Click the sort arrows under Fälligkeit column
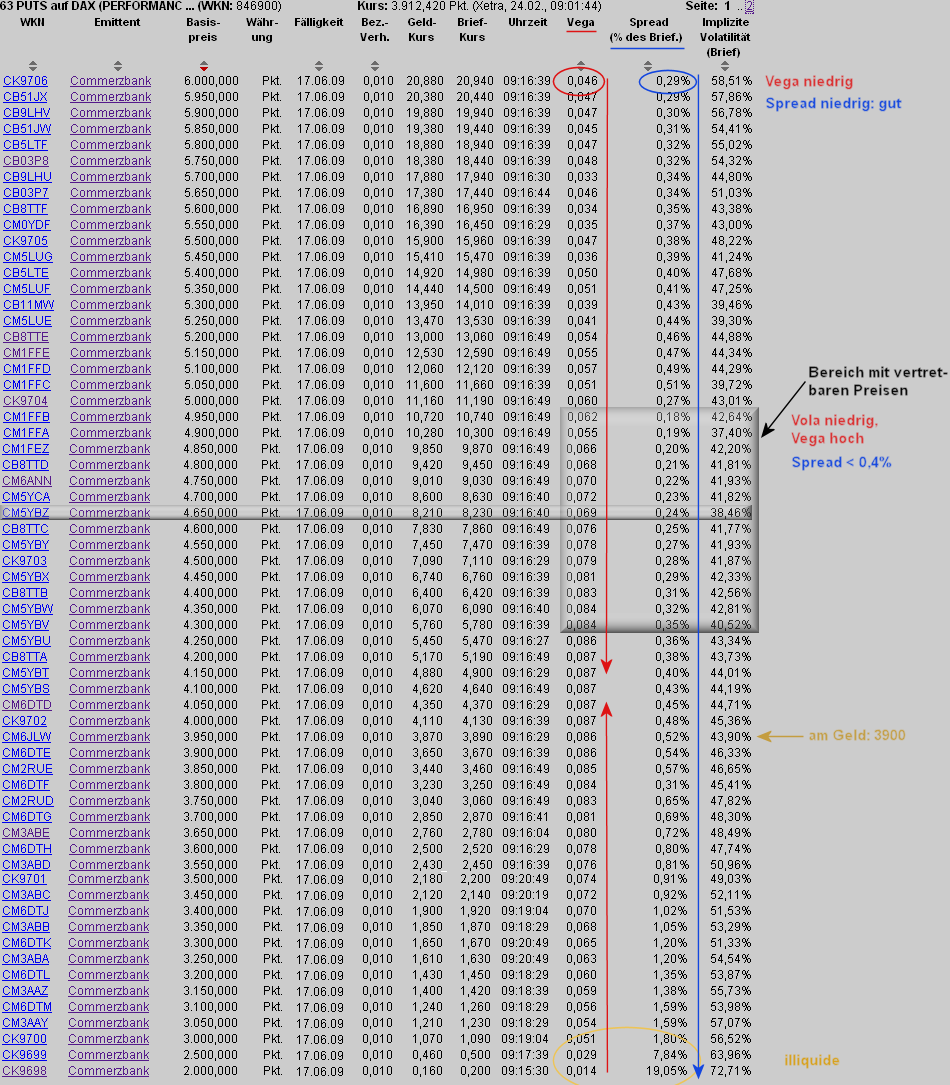950x1085 pixels. 318,66
